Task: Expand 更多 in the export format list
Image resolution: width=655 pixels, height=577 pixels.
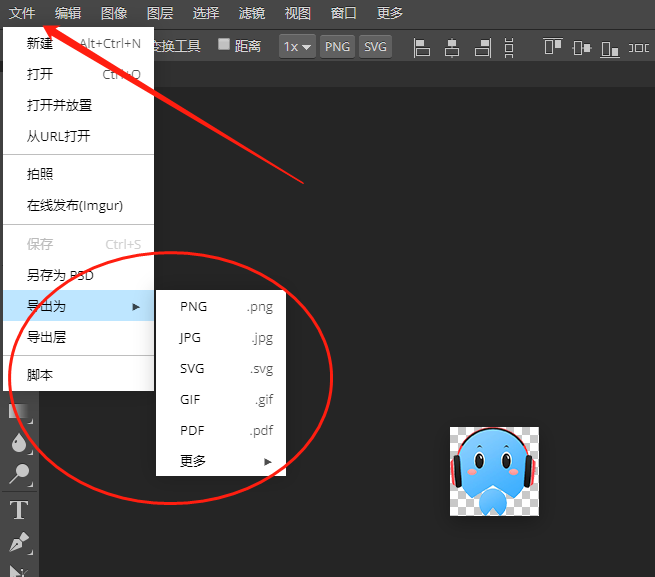Action: click(x=221, y=461)
